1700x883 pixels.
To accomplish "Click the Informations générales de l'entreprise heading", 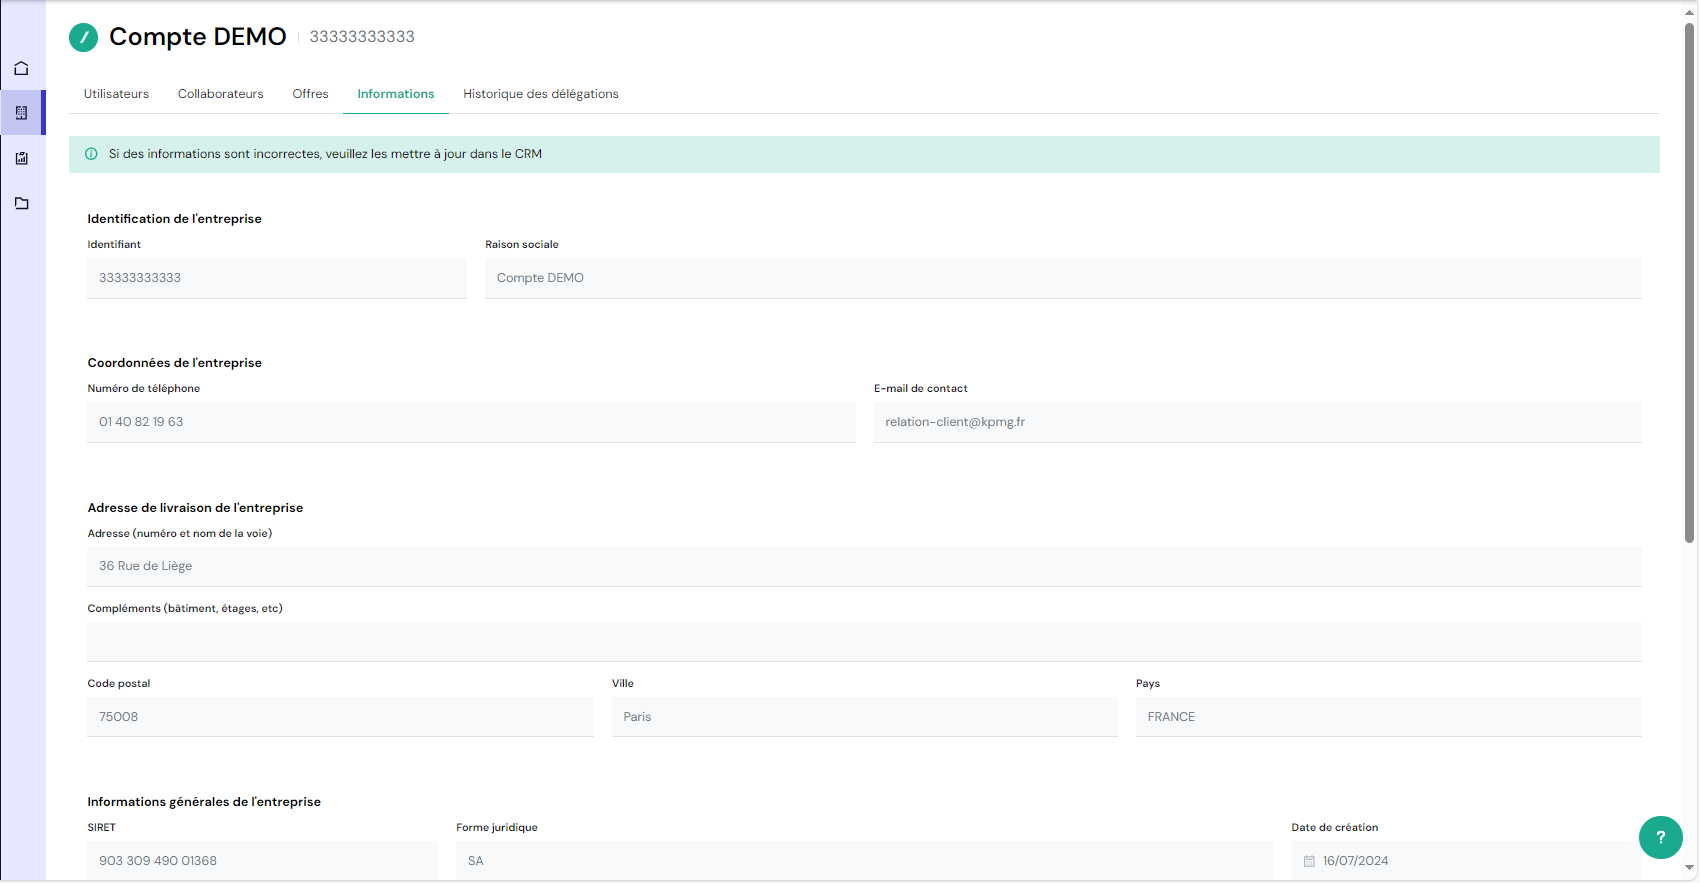I will tap(204, 802).
